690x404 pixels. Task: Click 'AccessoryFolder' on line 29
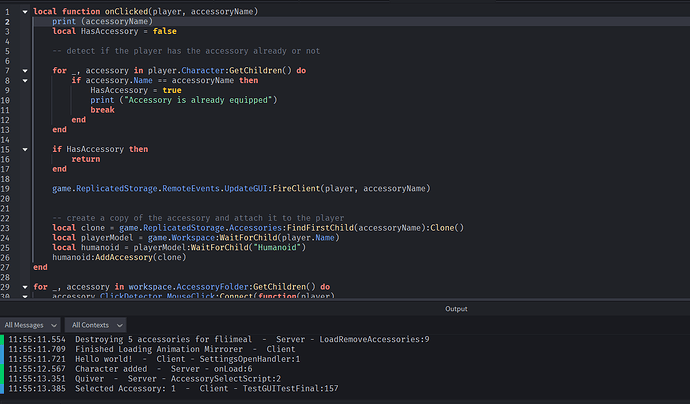point(213,287)
